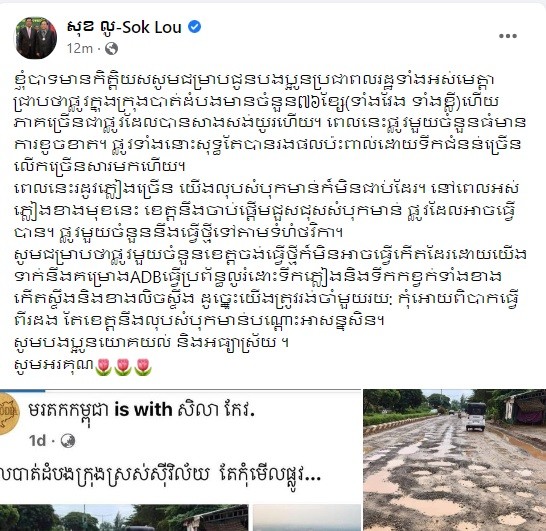Click the globe icon beside 1d
The width and height of the screenshot is (546, 531).
tap(68, 441)
